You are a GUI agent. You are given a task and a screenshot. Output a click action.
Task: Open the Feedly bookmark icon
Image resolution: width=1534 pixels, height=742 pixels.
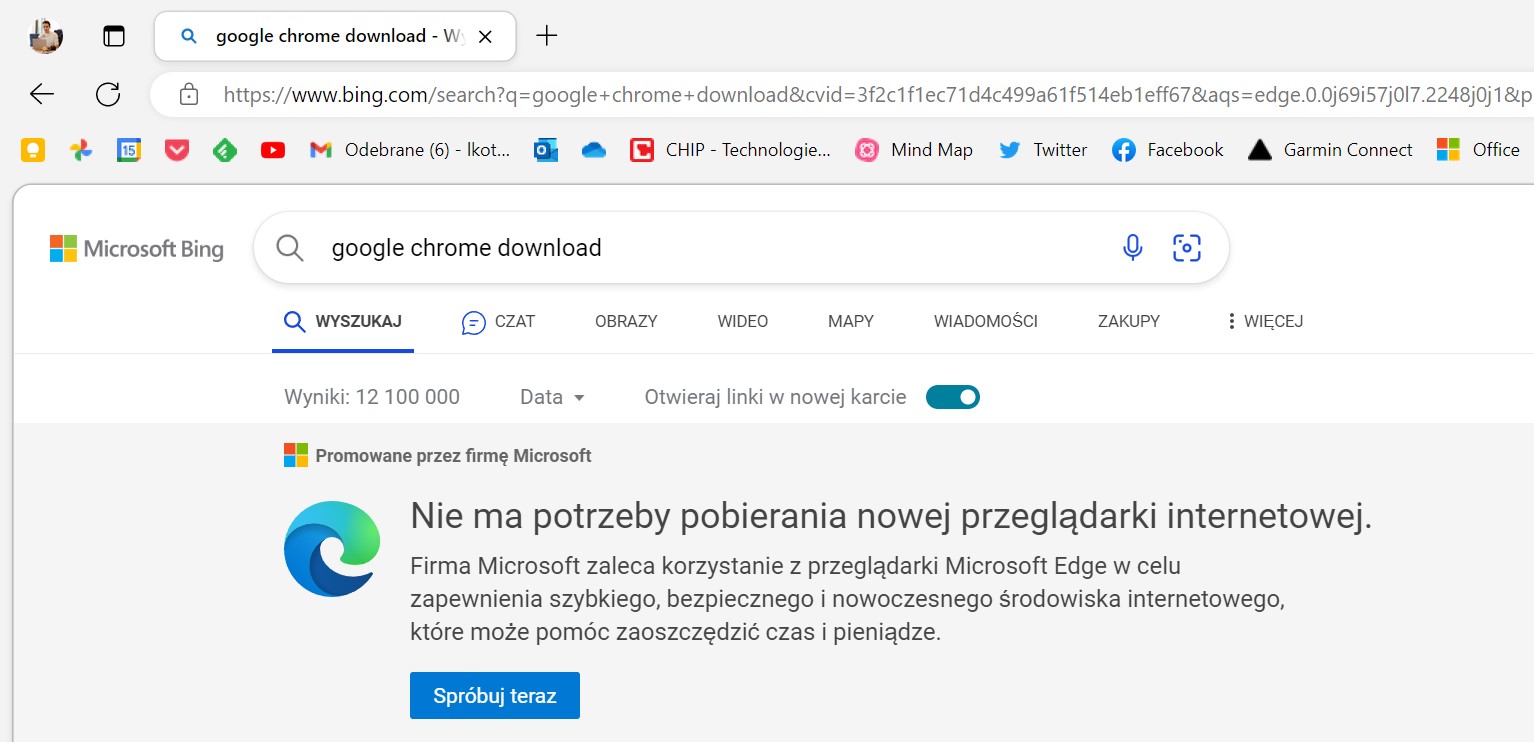225,150
